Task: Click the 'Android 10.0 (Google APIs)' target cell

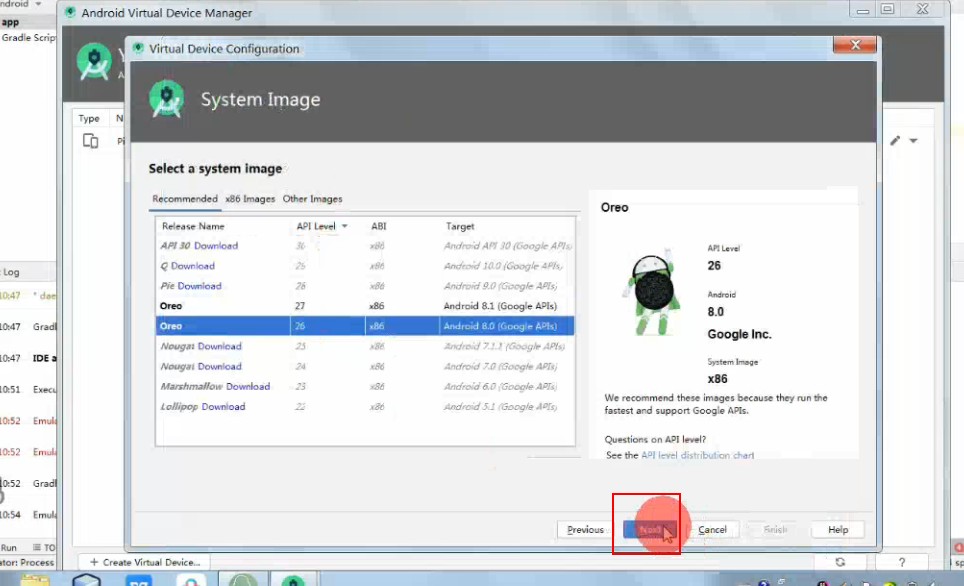Action: (503, 266)
